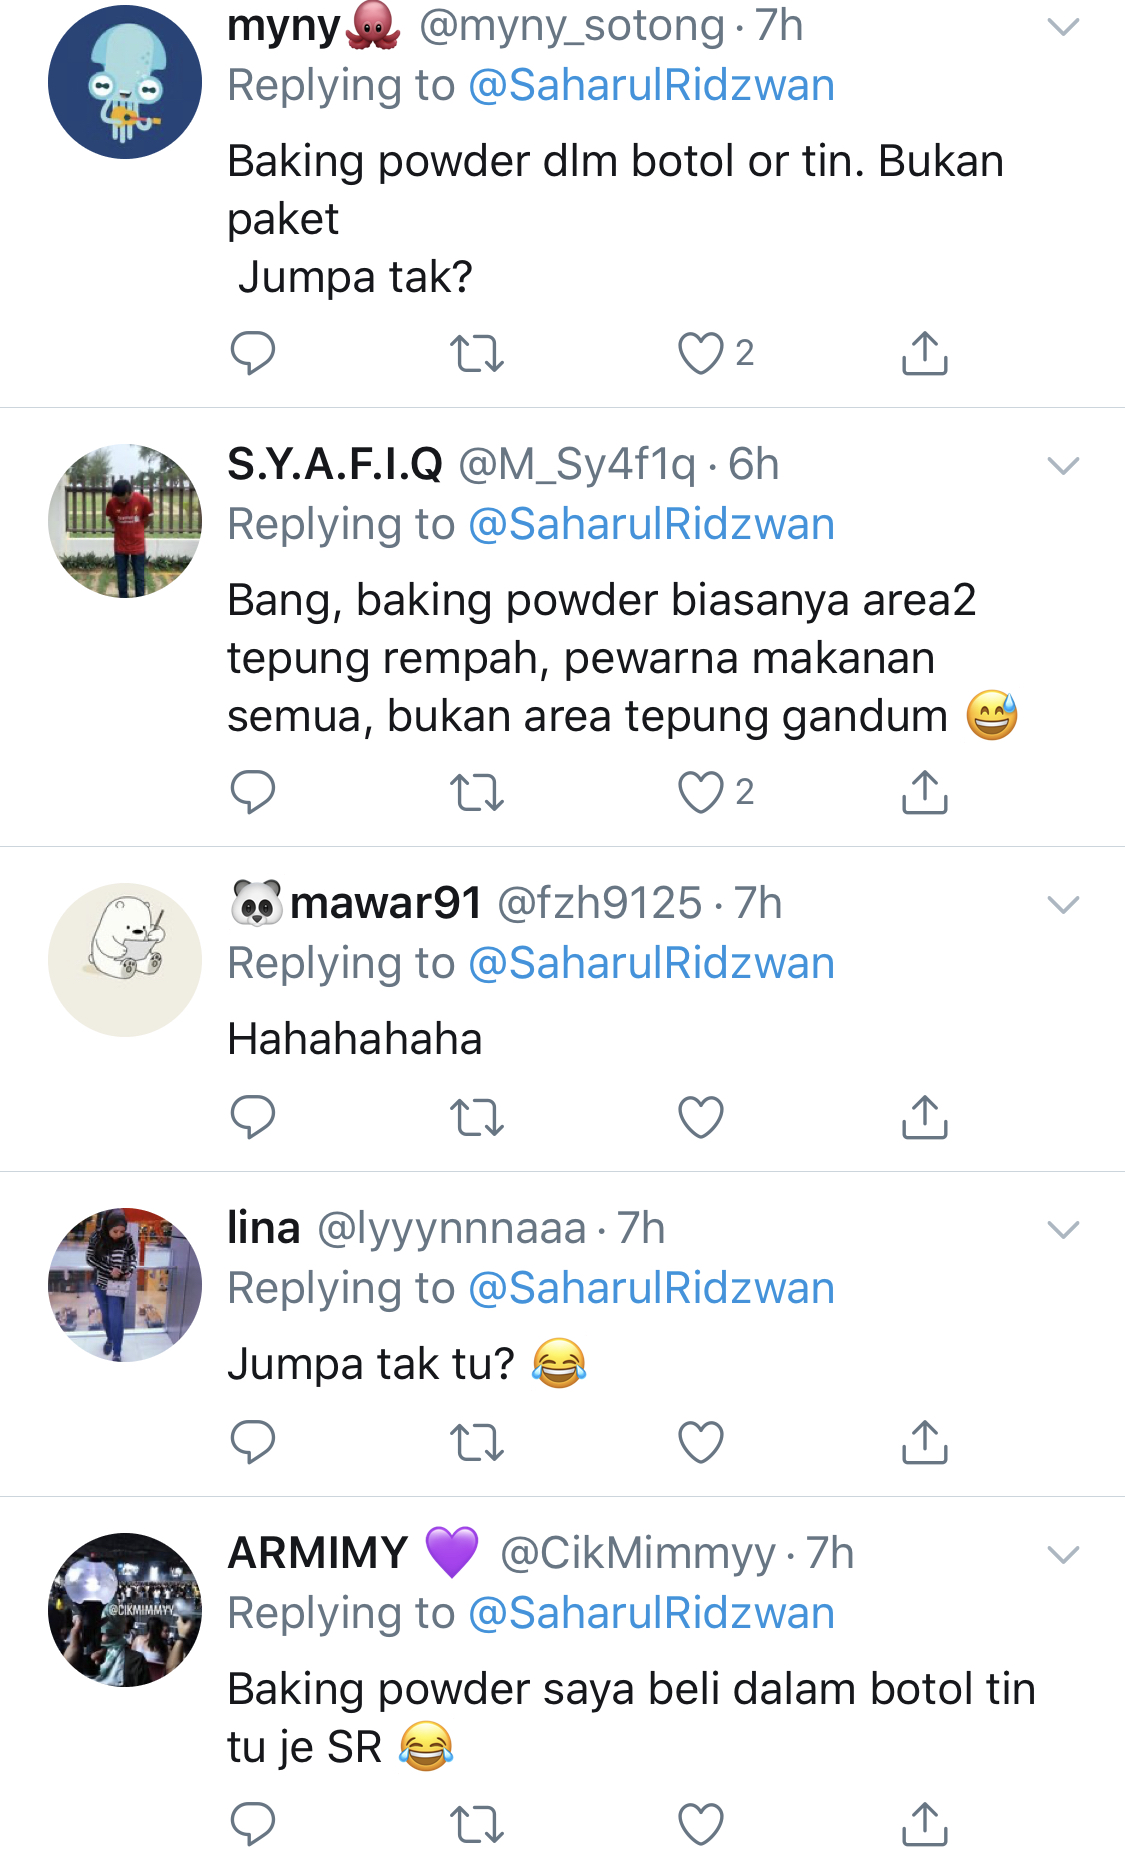Reply to myny's baking powder tweet
Screen dimensions: 1125x1857
[x=253, y=353]
